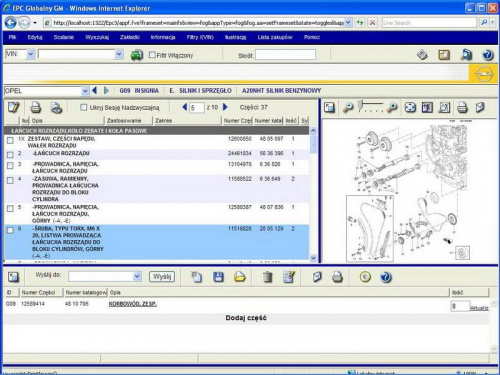This screenshot has height=375, width=500.
Task: Open the Filtry (VIN) menu
Action: tap(200, 37)
